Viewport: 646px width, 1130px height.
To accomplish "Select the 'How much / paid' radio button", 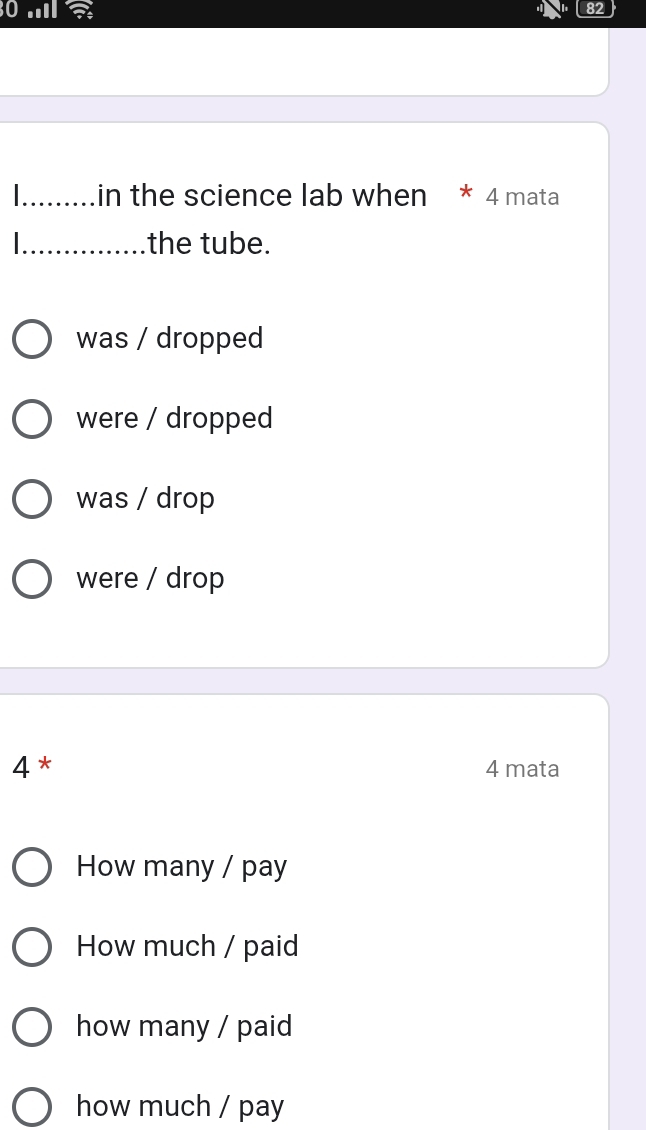I will (x=32, y=947).
